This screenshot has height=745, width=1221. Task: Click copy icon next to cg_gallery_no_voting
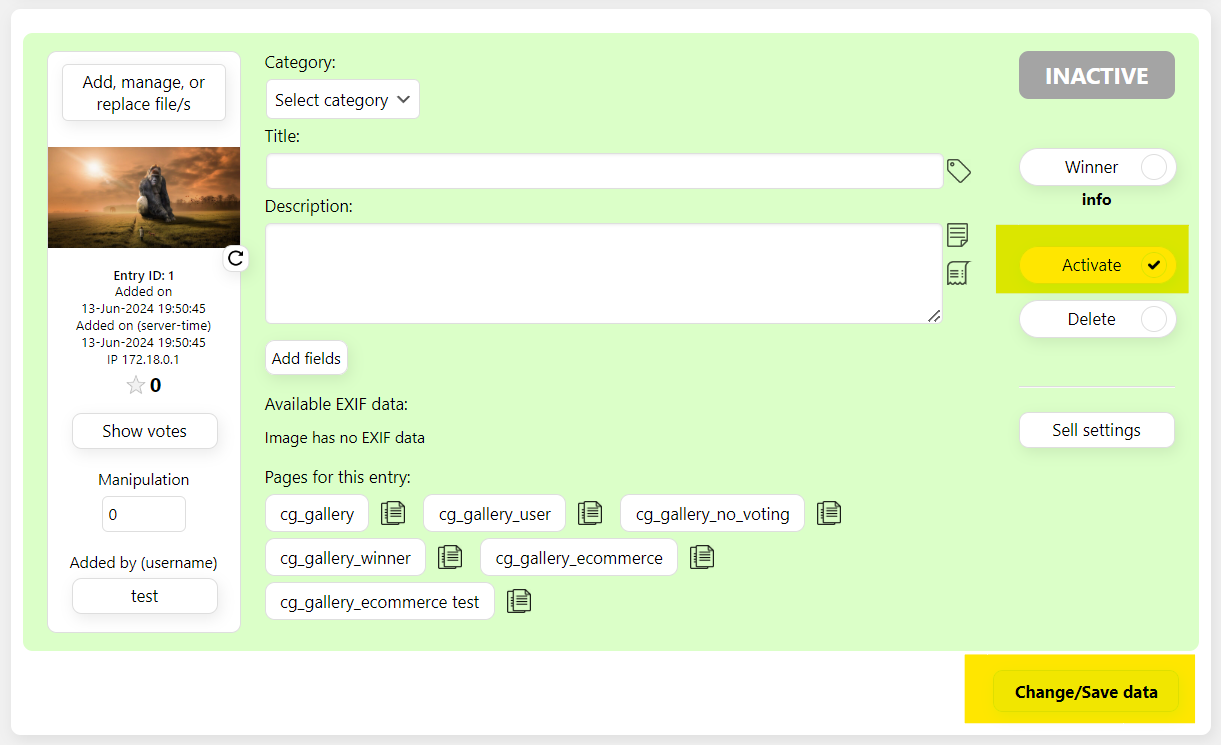[x=829, y=513]
